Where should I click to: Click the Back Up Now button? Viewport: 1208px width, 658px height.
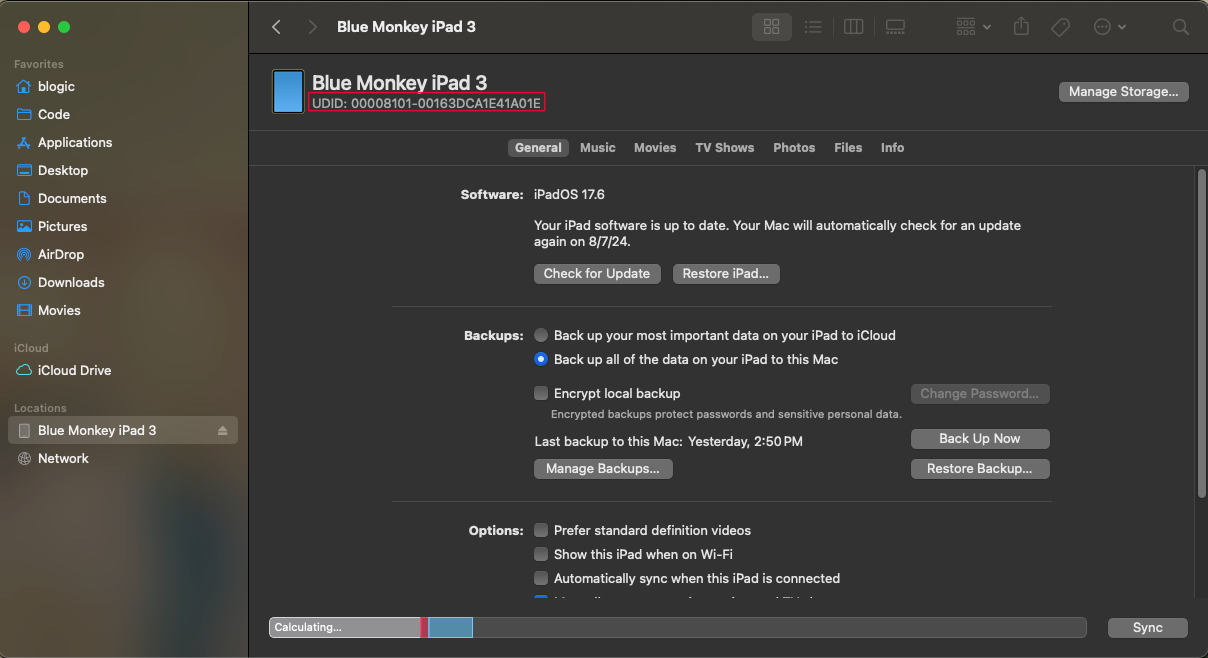979,438
